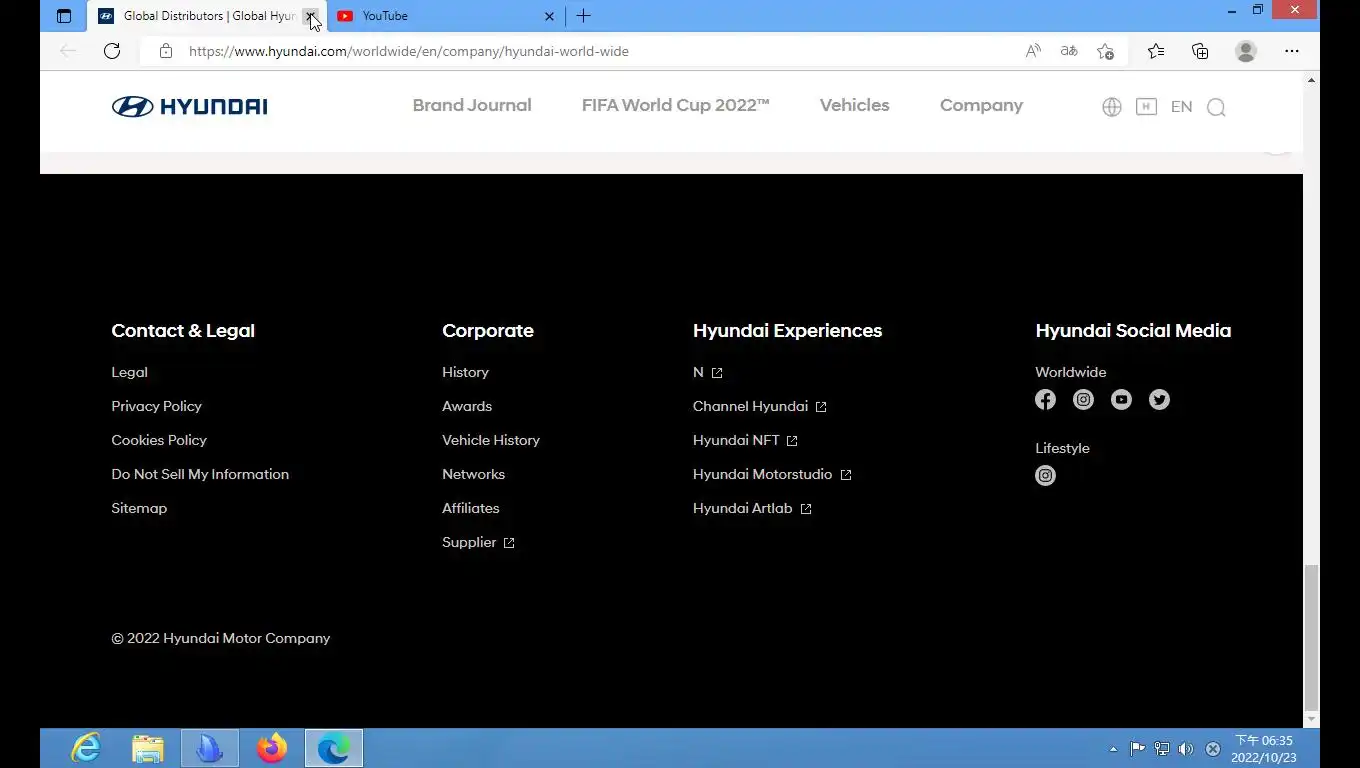This screenshot has width=1360, height=768.
Task: Open the Supplier external link
Action: 478,542
